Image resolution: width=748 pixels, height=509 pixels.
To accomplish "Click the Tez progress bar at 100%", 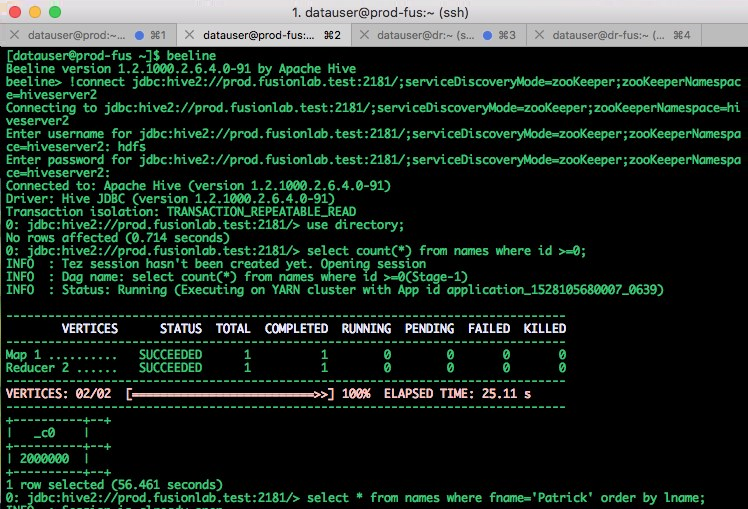I will (x=230, y=394).
